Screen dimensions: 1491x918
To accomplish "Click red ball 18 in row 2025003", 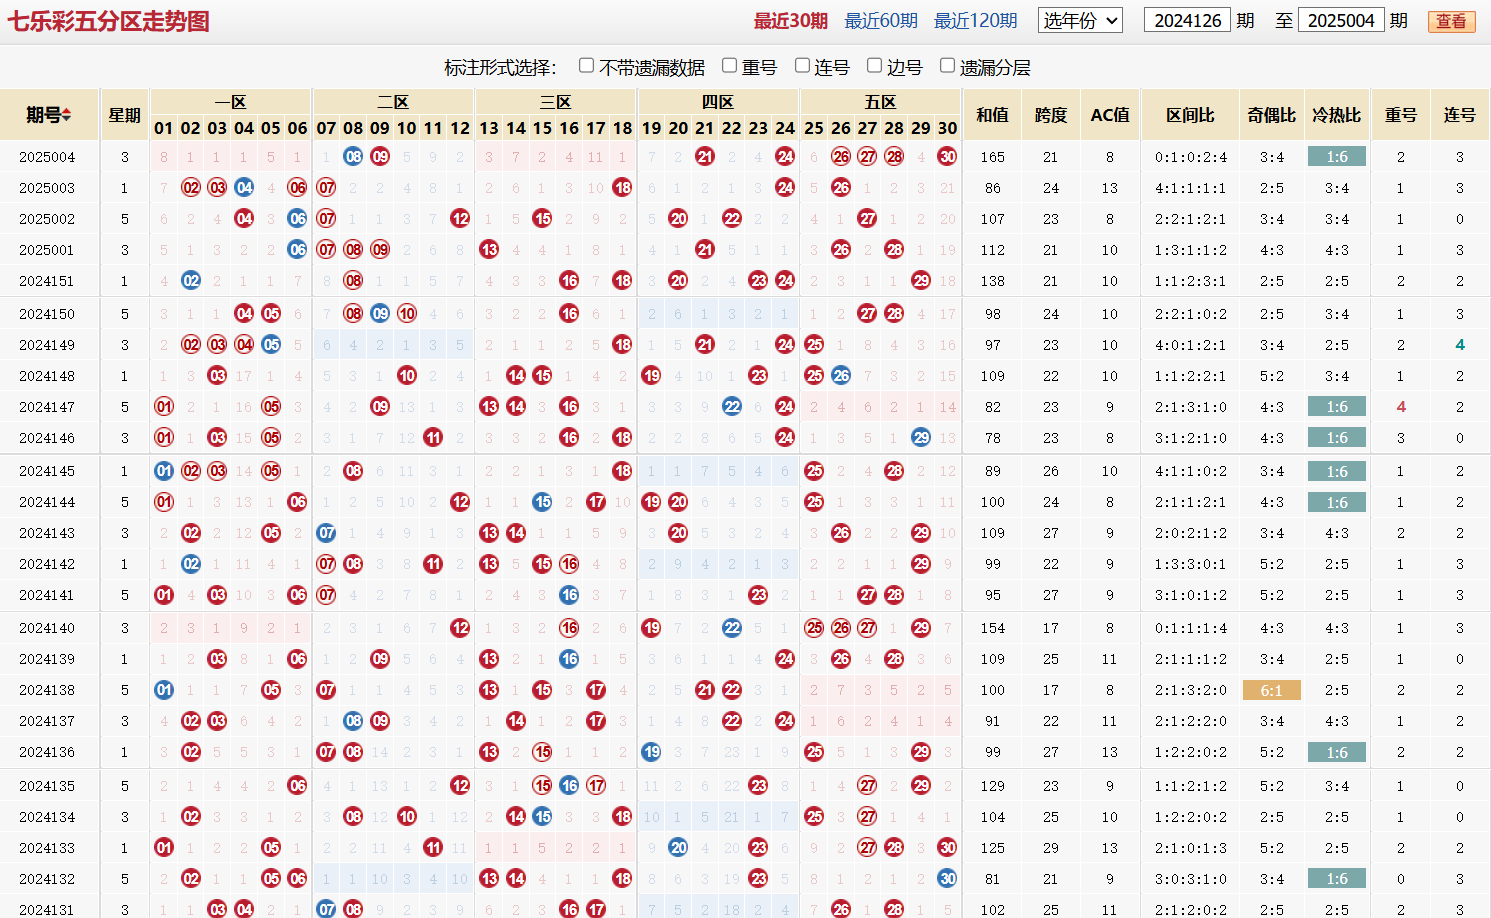I will click(x=622, y=187).
